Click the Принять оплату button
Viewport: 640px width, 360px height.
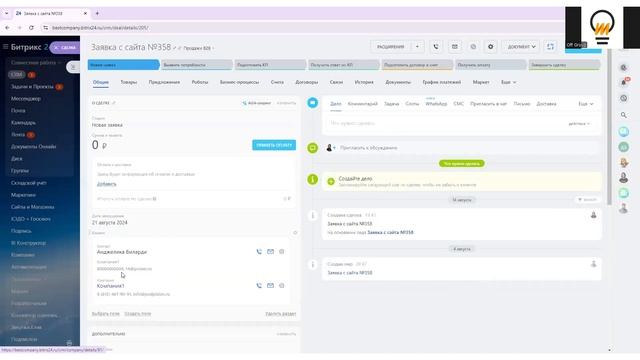pos(274,145)
